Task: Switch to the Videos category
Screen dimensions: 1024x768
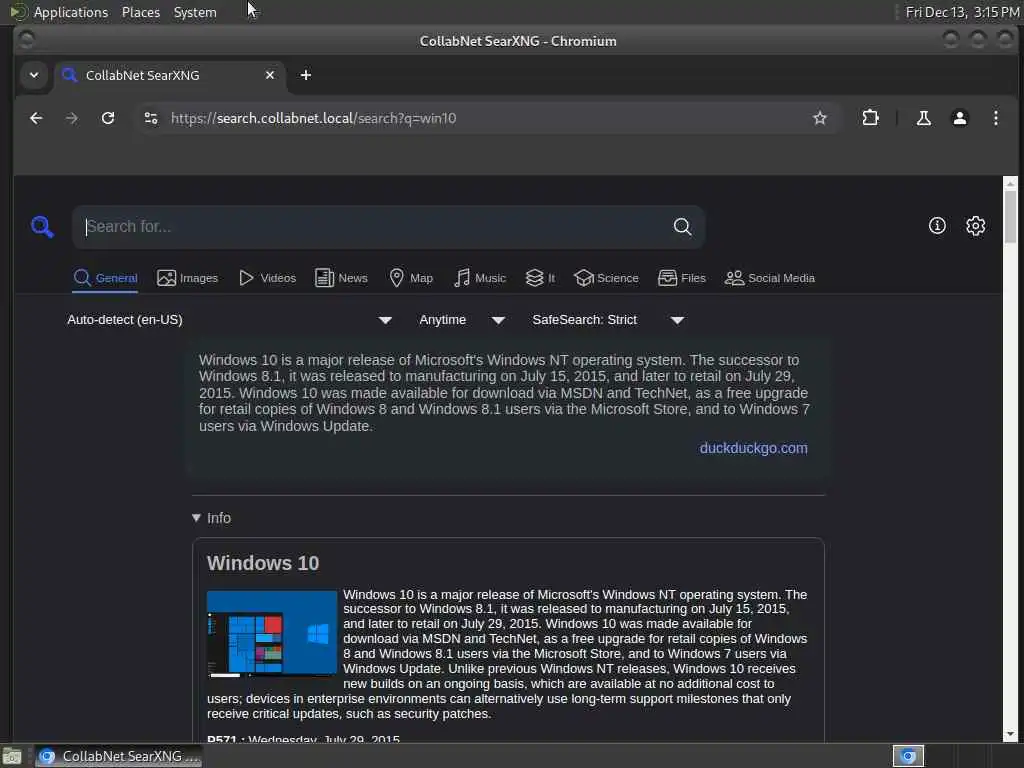Action: pyautogui.click(x=267, y=278)
